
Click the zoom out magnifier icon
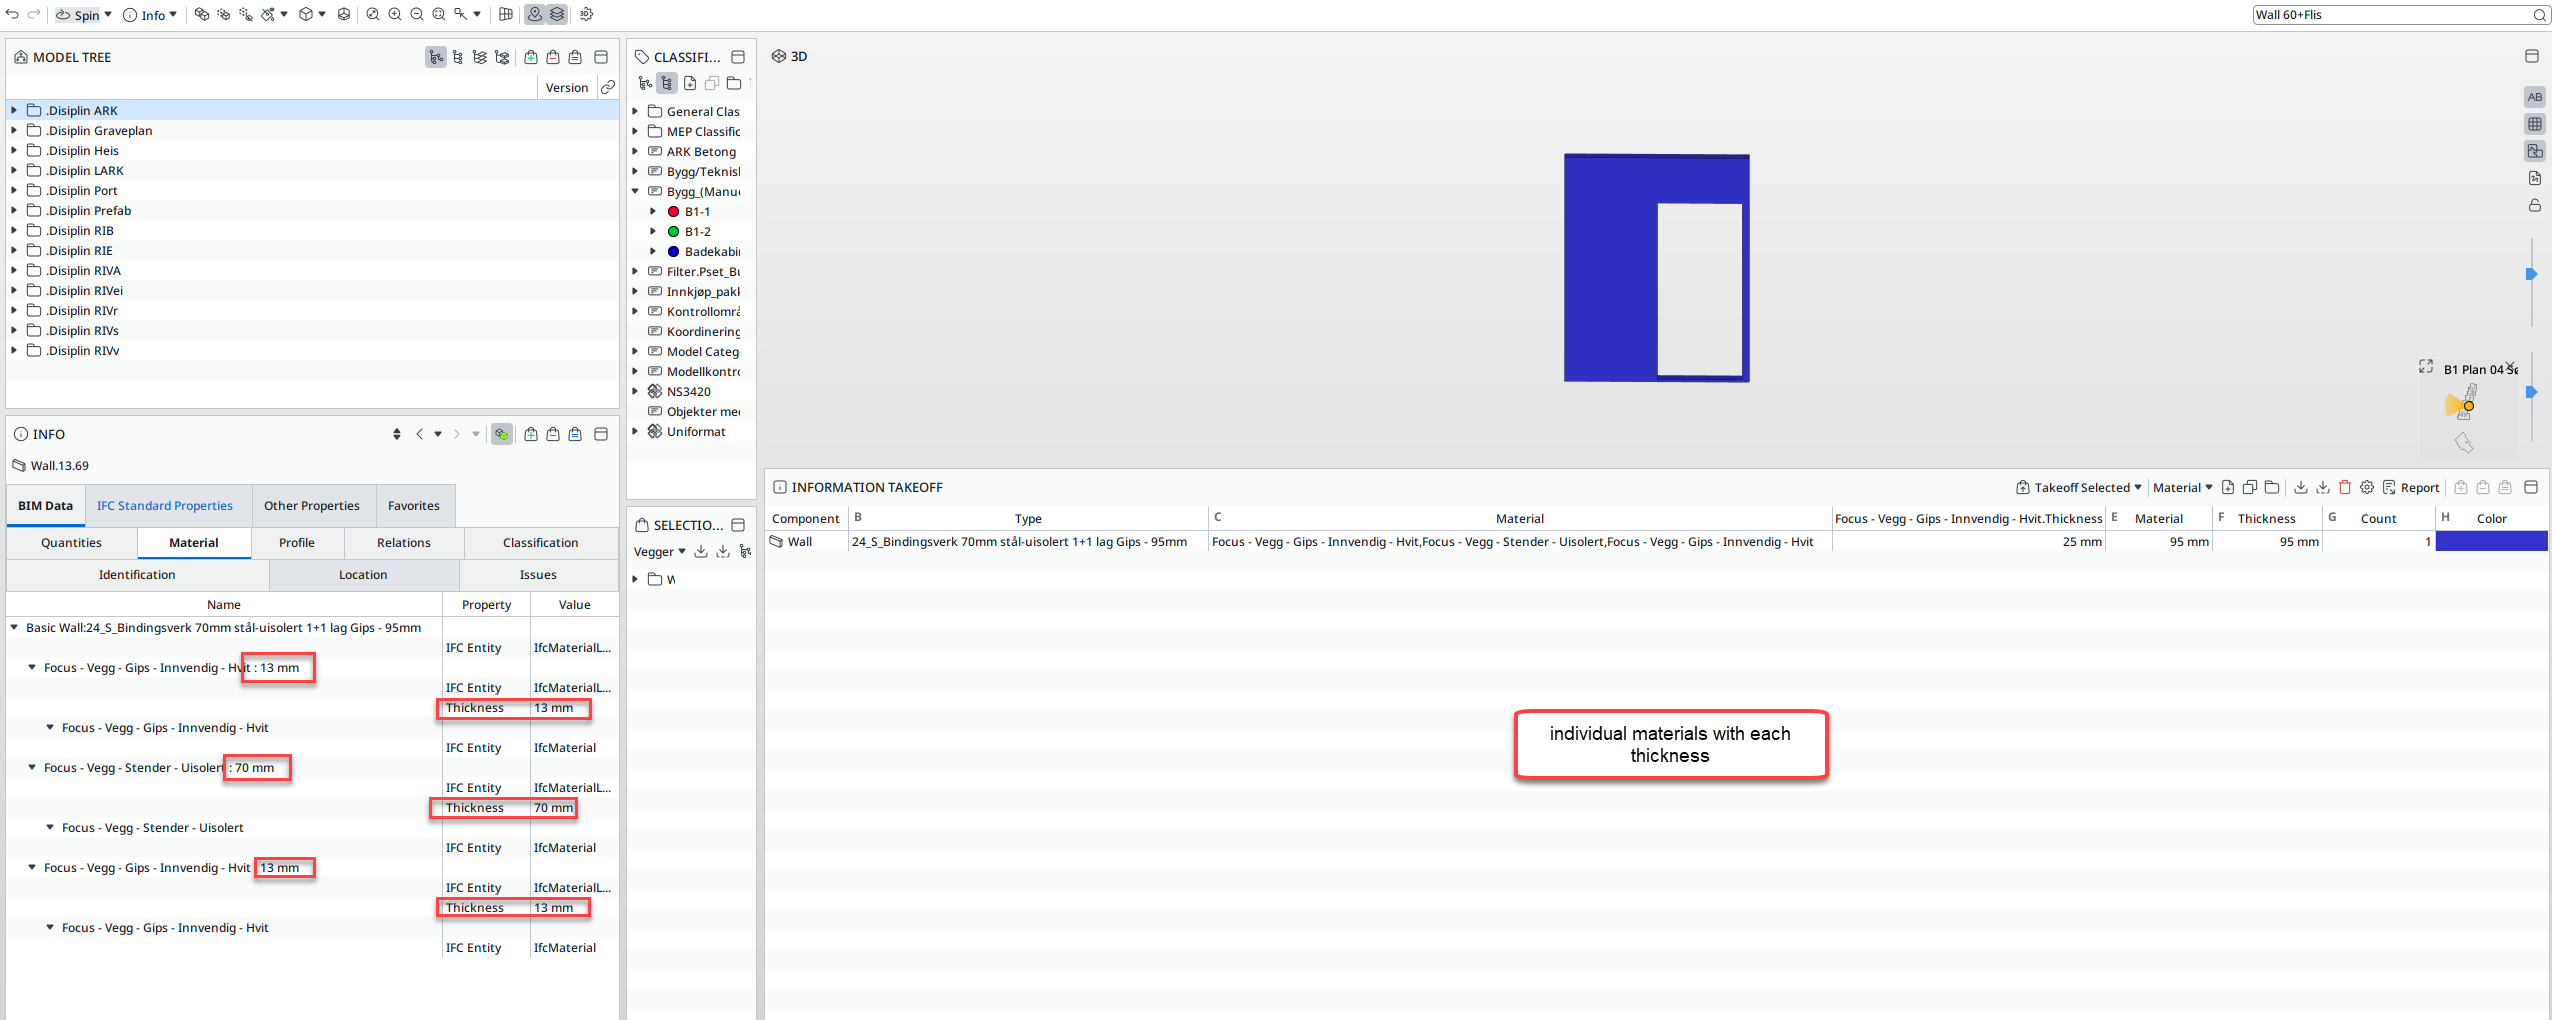coord(417,14)
